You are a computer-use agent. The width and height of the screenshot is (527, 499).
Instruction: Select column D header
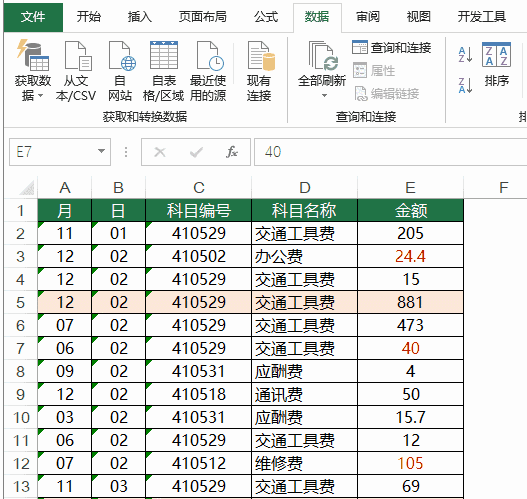pyautogui.click(x=305, y=188)
